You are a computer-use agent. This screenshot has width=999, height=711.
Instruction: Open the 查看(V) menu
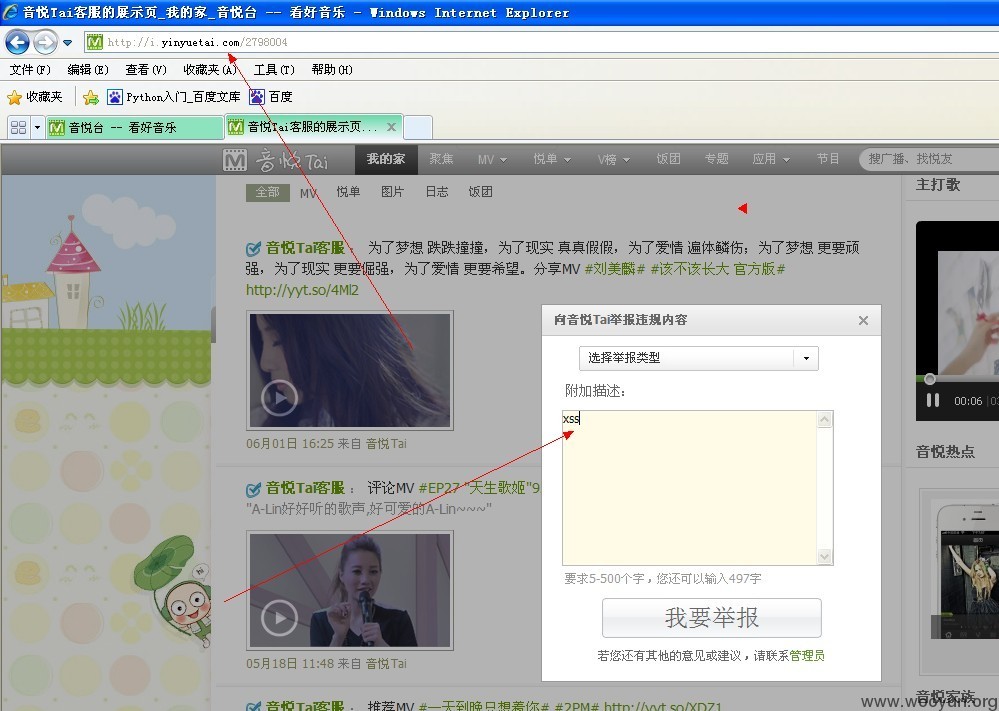pos(146,69)
